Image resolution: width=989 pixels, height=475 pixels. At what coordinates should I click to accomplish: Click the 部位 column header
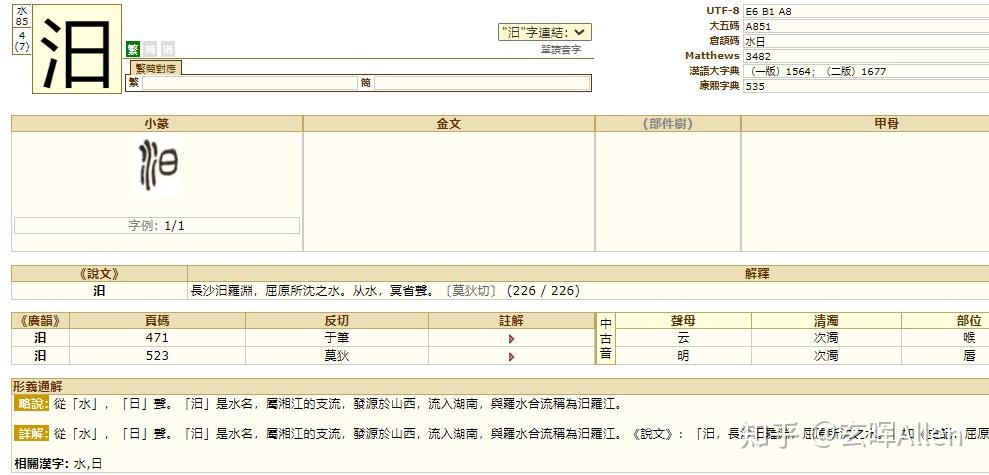[x=969, y=320]
